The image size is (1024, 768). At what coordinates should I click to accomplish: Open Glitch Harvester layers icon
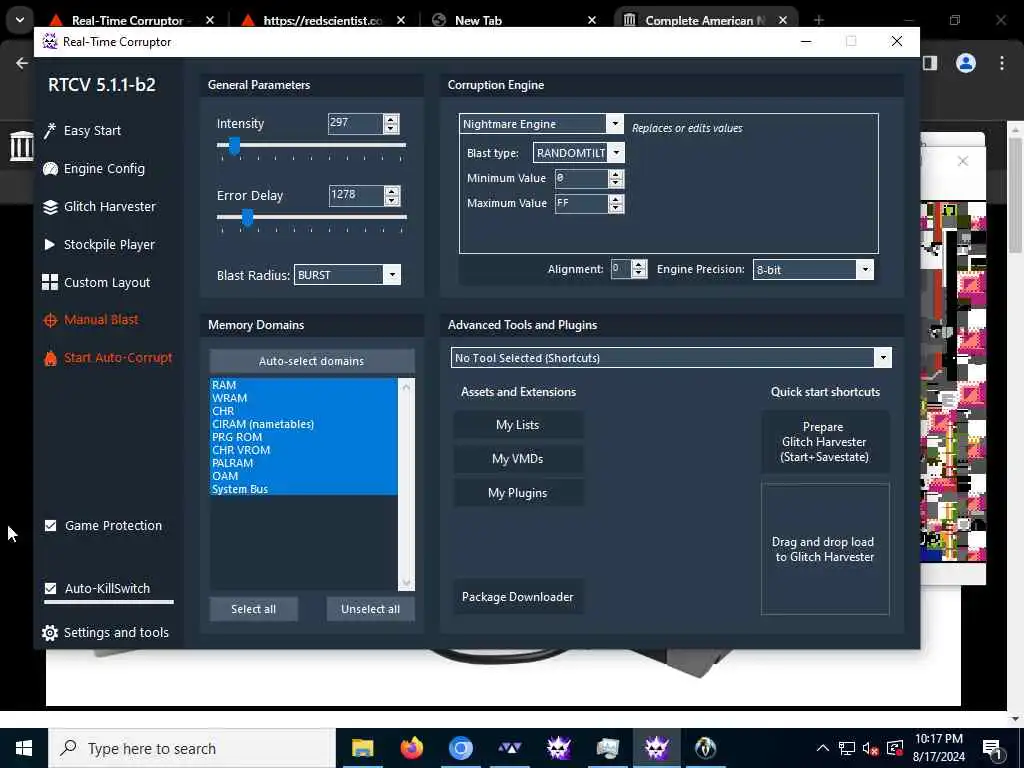pos(50,207)
